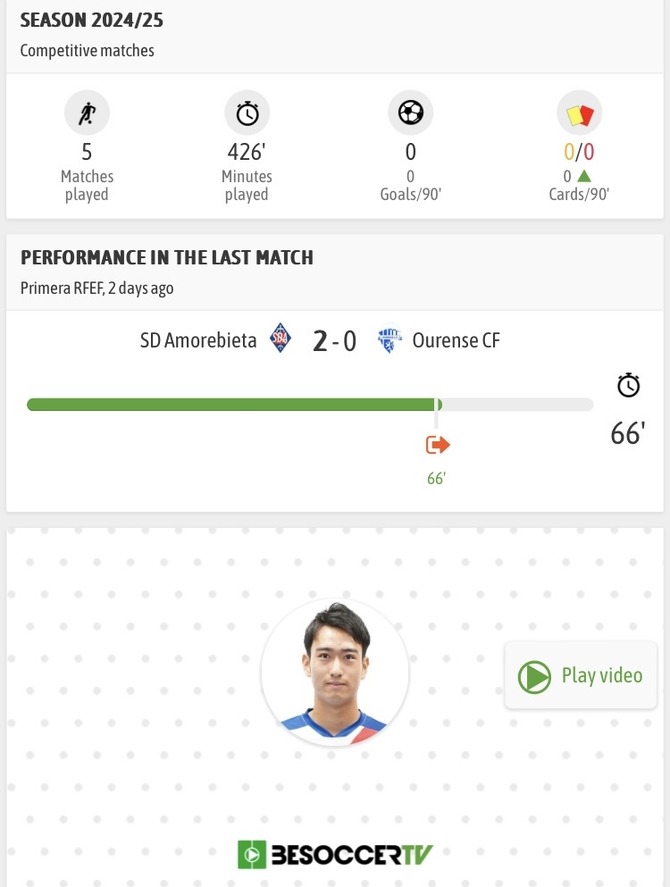This screenshot has width=670, height=887.
Task: Click the orange substitution-out arrow icon
Action: click(437, 445)
